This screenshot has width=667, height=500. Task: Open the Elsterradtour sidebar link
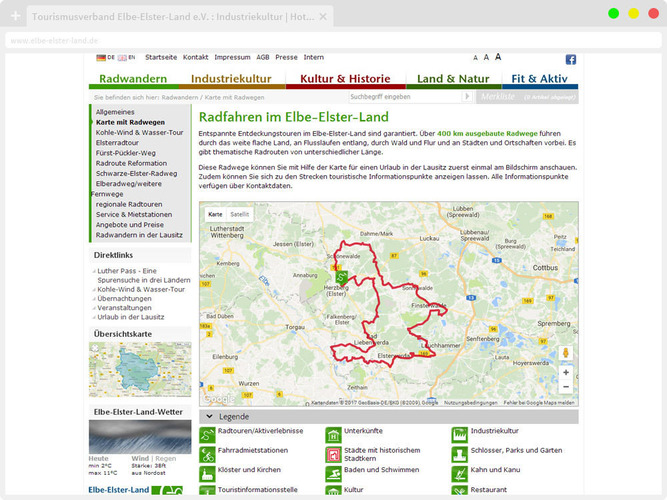[117, 143]
